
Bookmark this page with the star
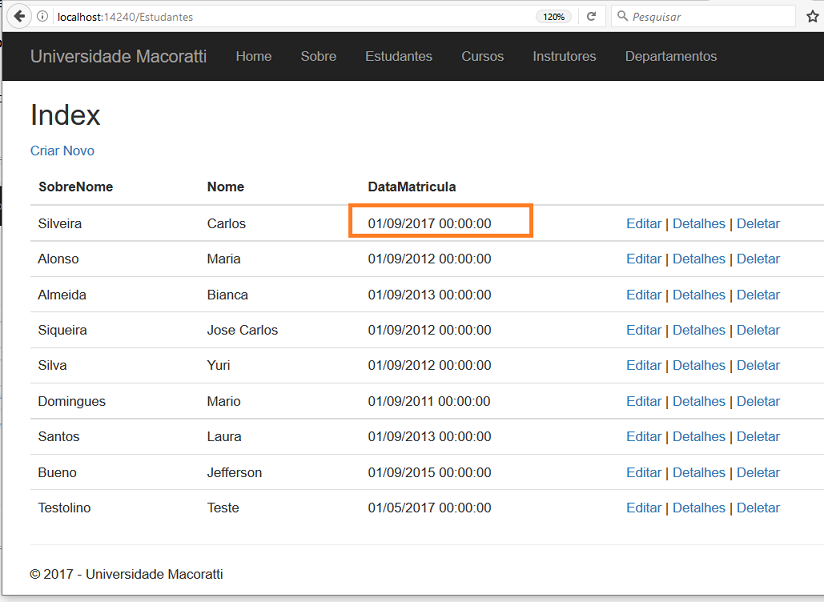point(812,16)
